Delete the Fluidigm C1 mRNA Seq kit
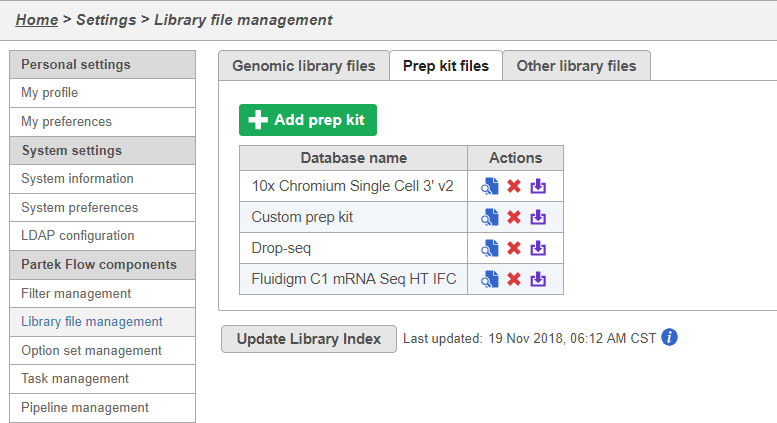This screenshot has width=777, height=423. tap(514, 279)
